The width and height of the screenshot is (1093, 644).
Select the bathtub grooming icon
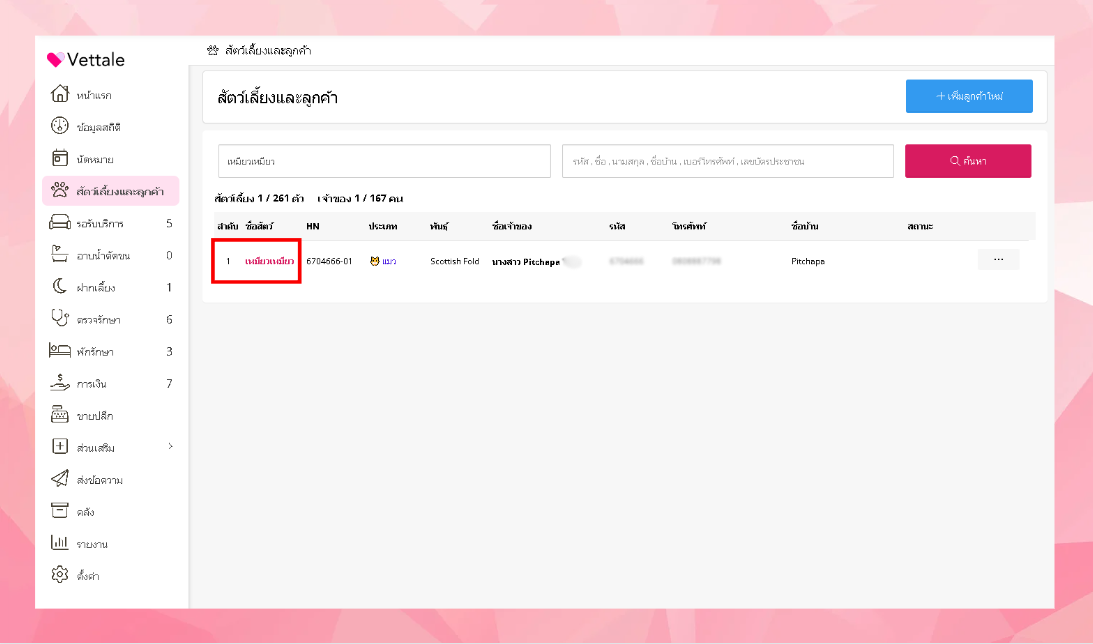coord(60,254)
